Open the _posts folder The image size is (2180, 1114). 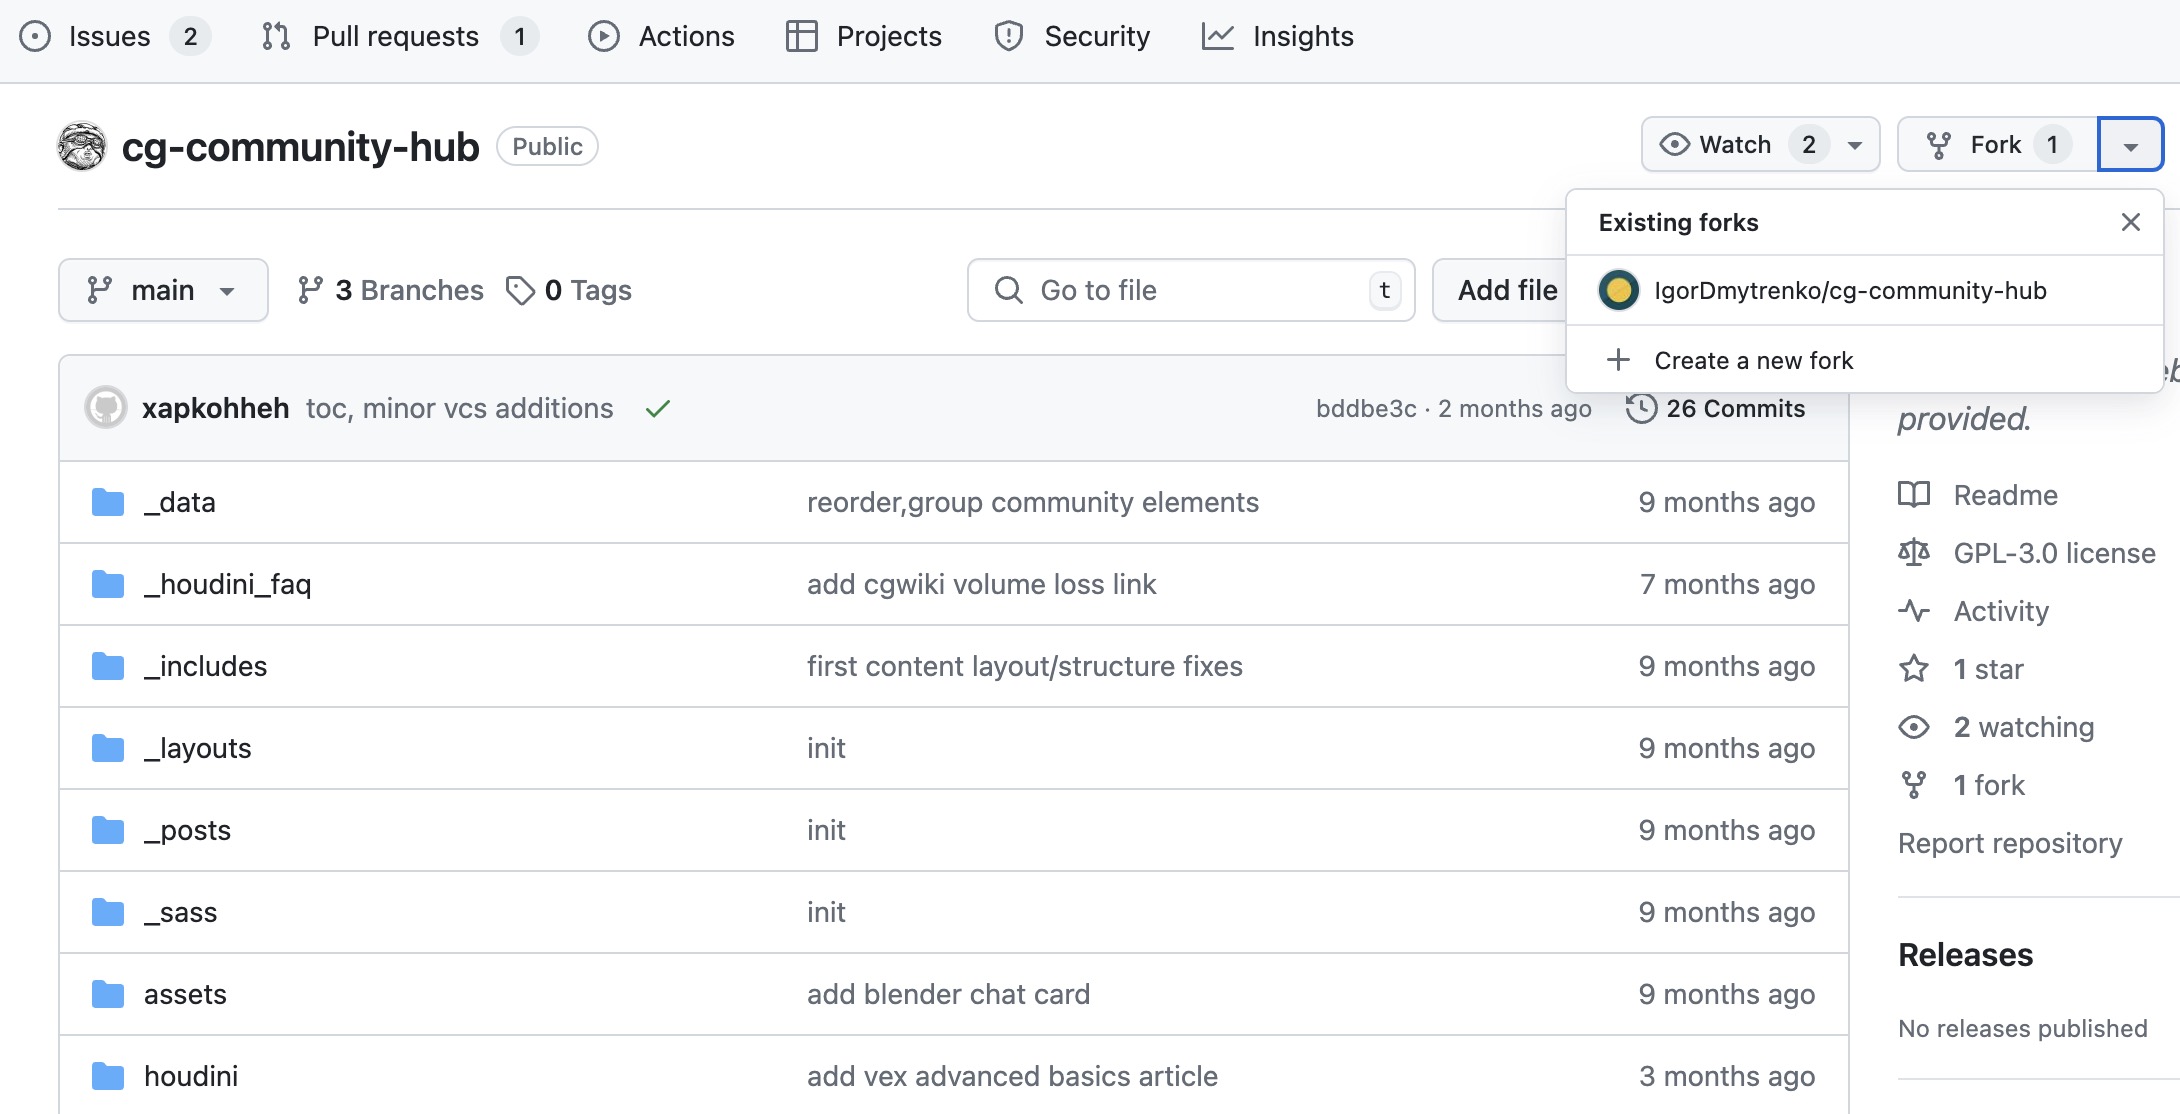pos(187,830)
